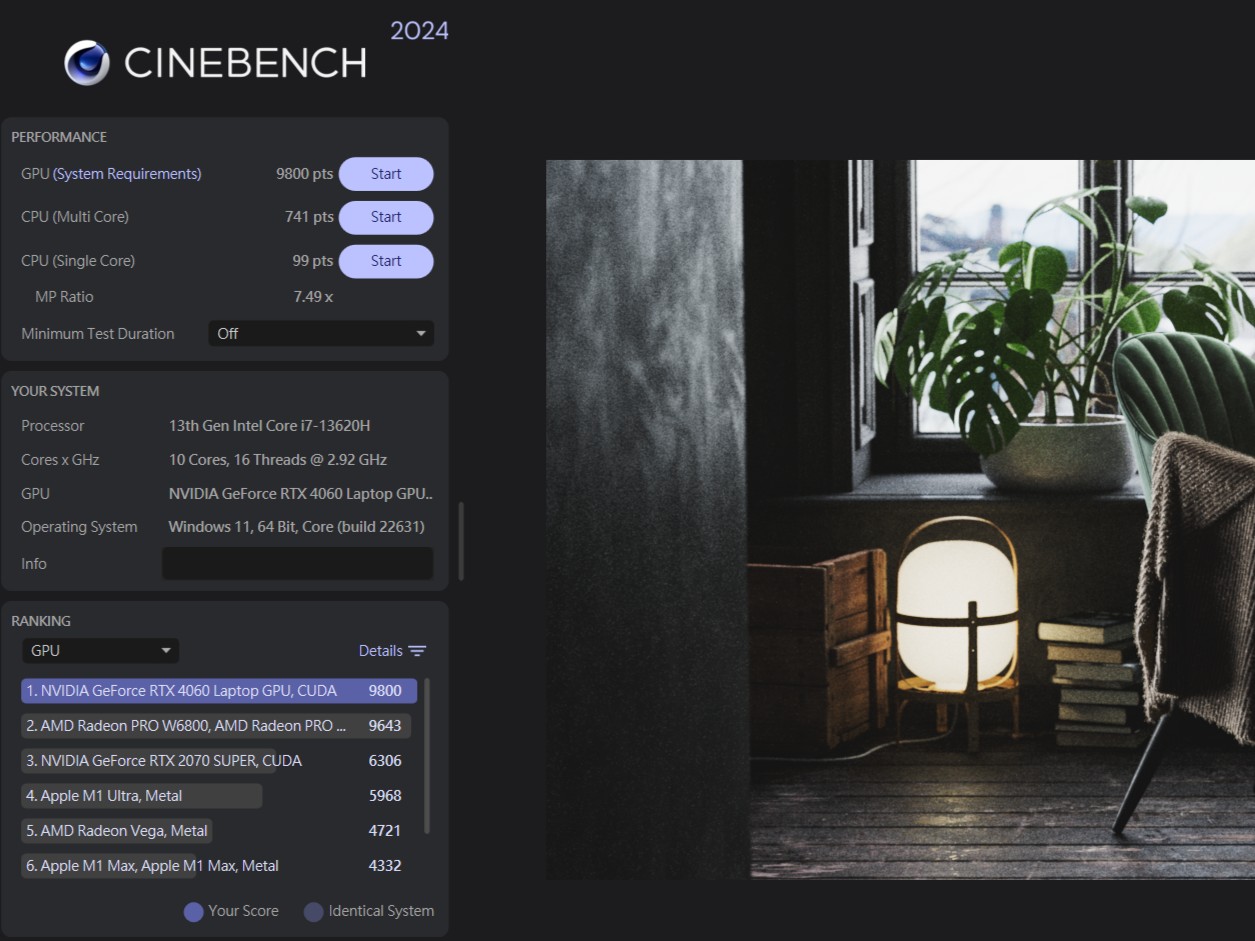The image size is (1255, 941).
Task: Click the processor name i7-13620H text
Action: click(270, 426)
